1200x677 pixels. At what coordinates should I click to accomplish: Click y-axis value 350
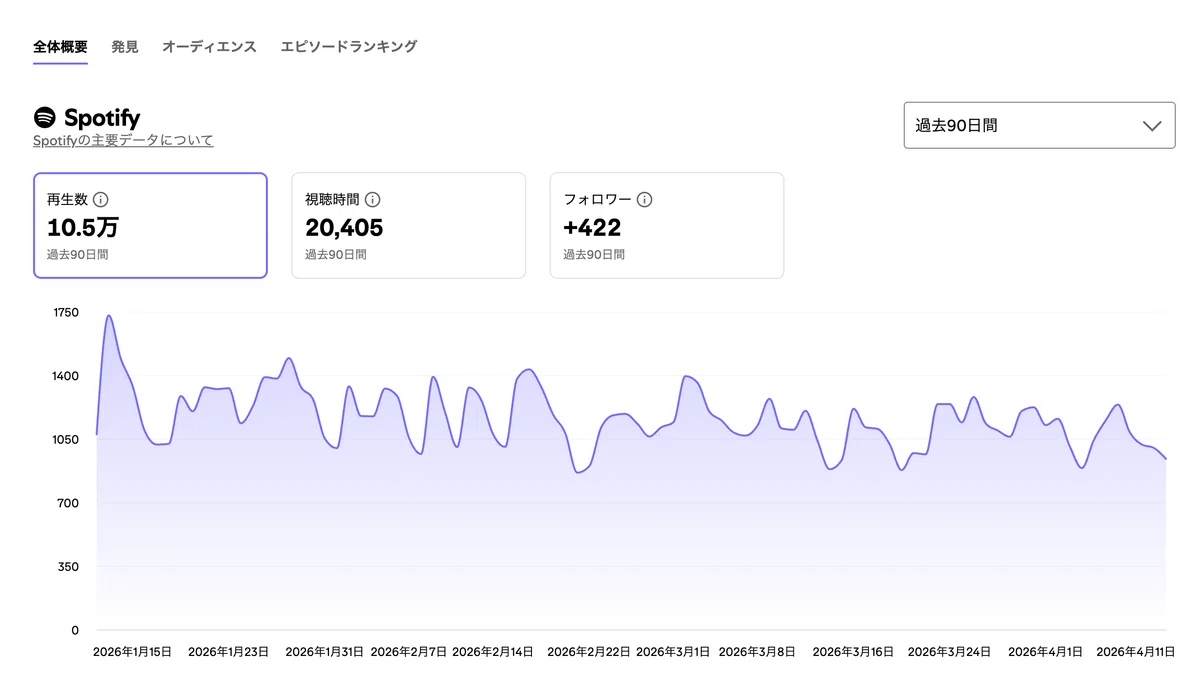(68, 567)
